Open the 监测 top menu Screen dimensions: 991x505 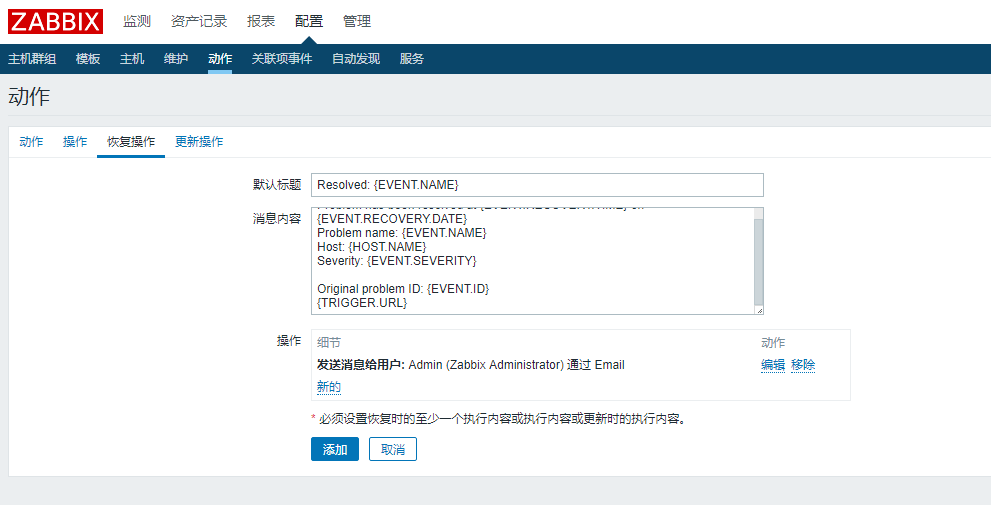tap(137, 21)
